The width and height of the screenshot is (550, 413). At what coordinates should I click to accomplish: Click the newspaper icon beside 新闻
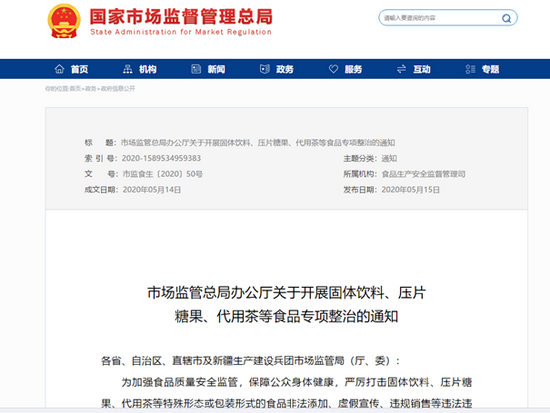196,69
